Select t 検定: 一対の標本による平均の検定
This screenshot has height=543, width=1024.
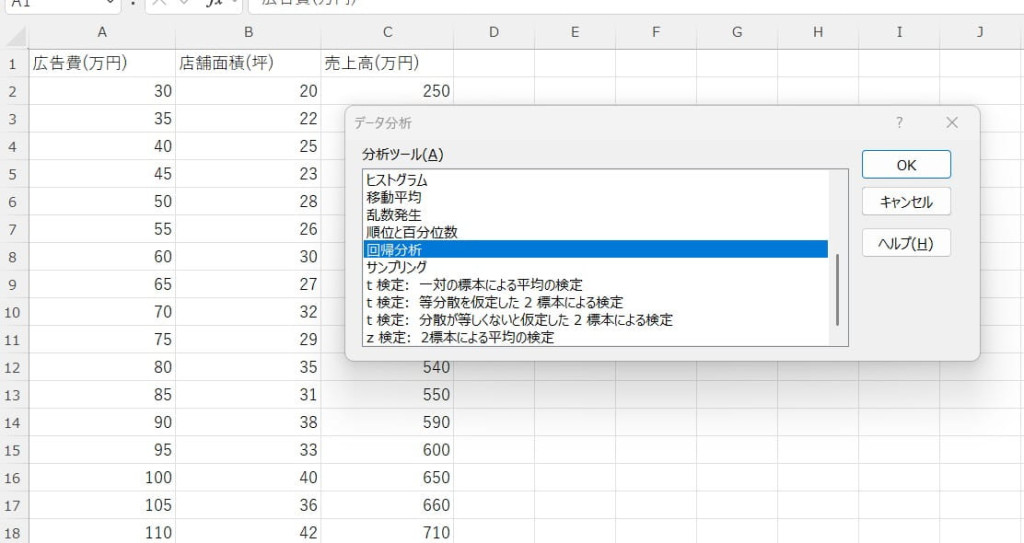[474, 285]
